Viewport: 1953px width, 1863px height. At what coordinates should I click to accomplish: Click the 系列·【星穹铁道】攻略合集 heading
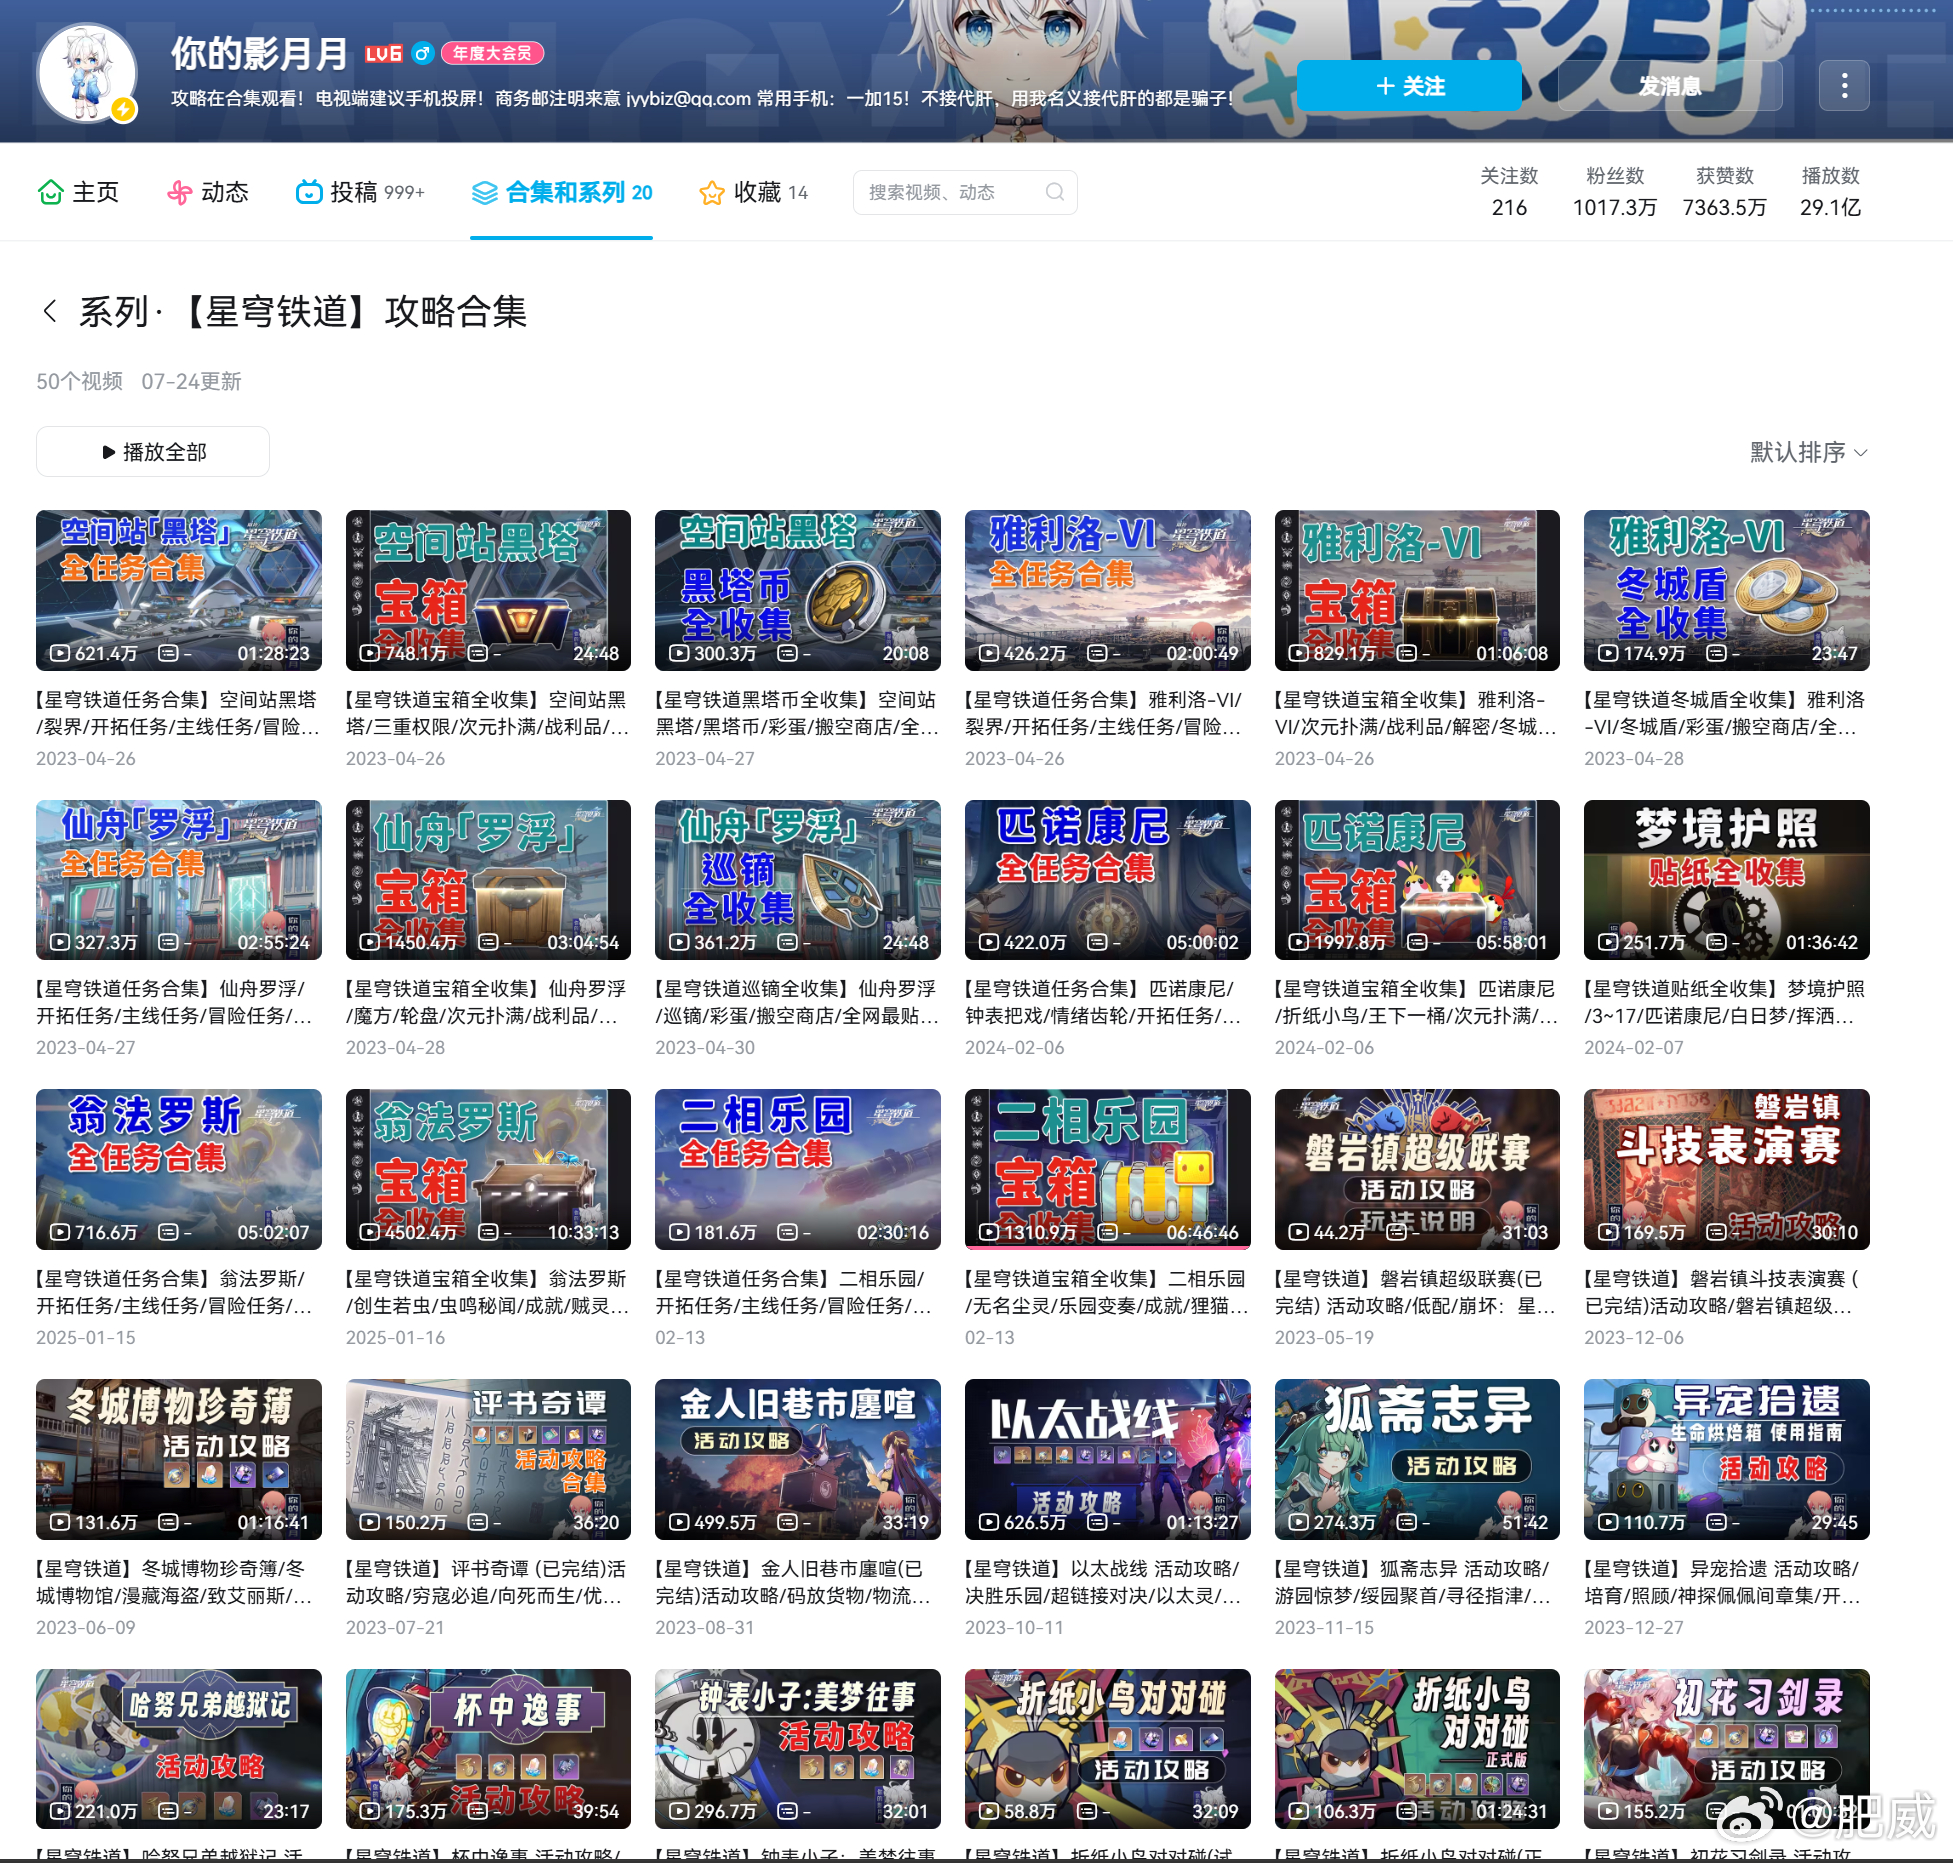303,311
